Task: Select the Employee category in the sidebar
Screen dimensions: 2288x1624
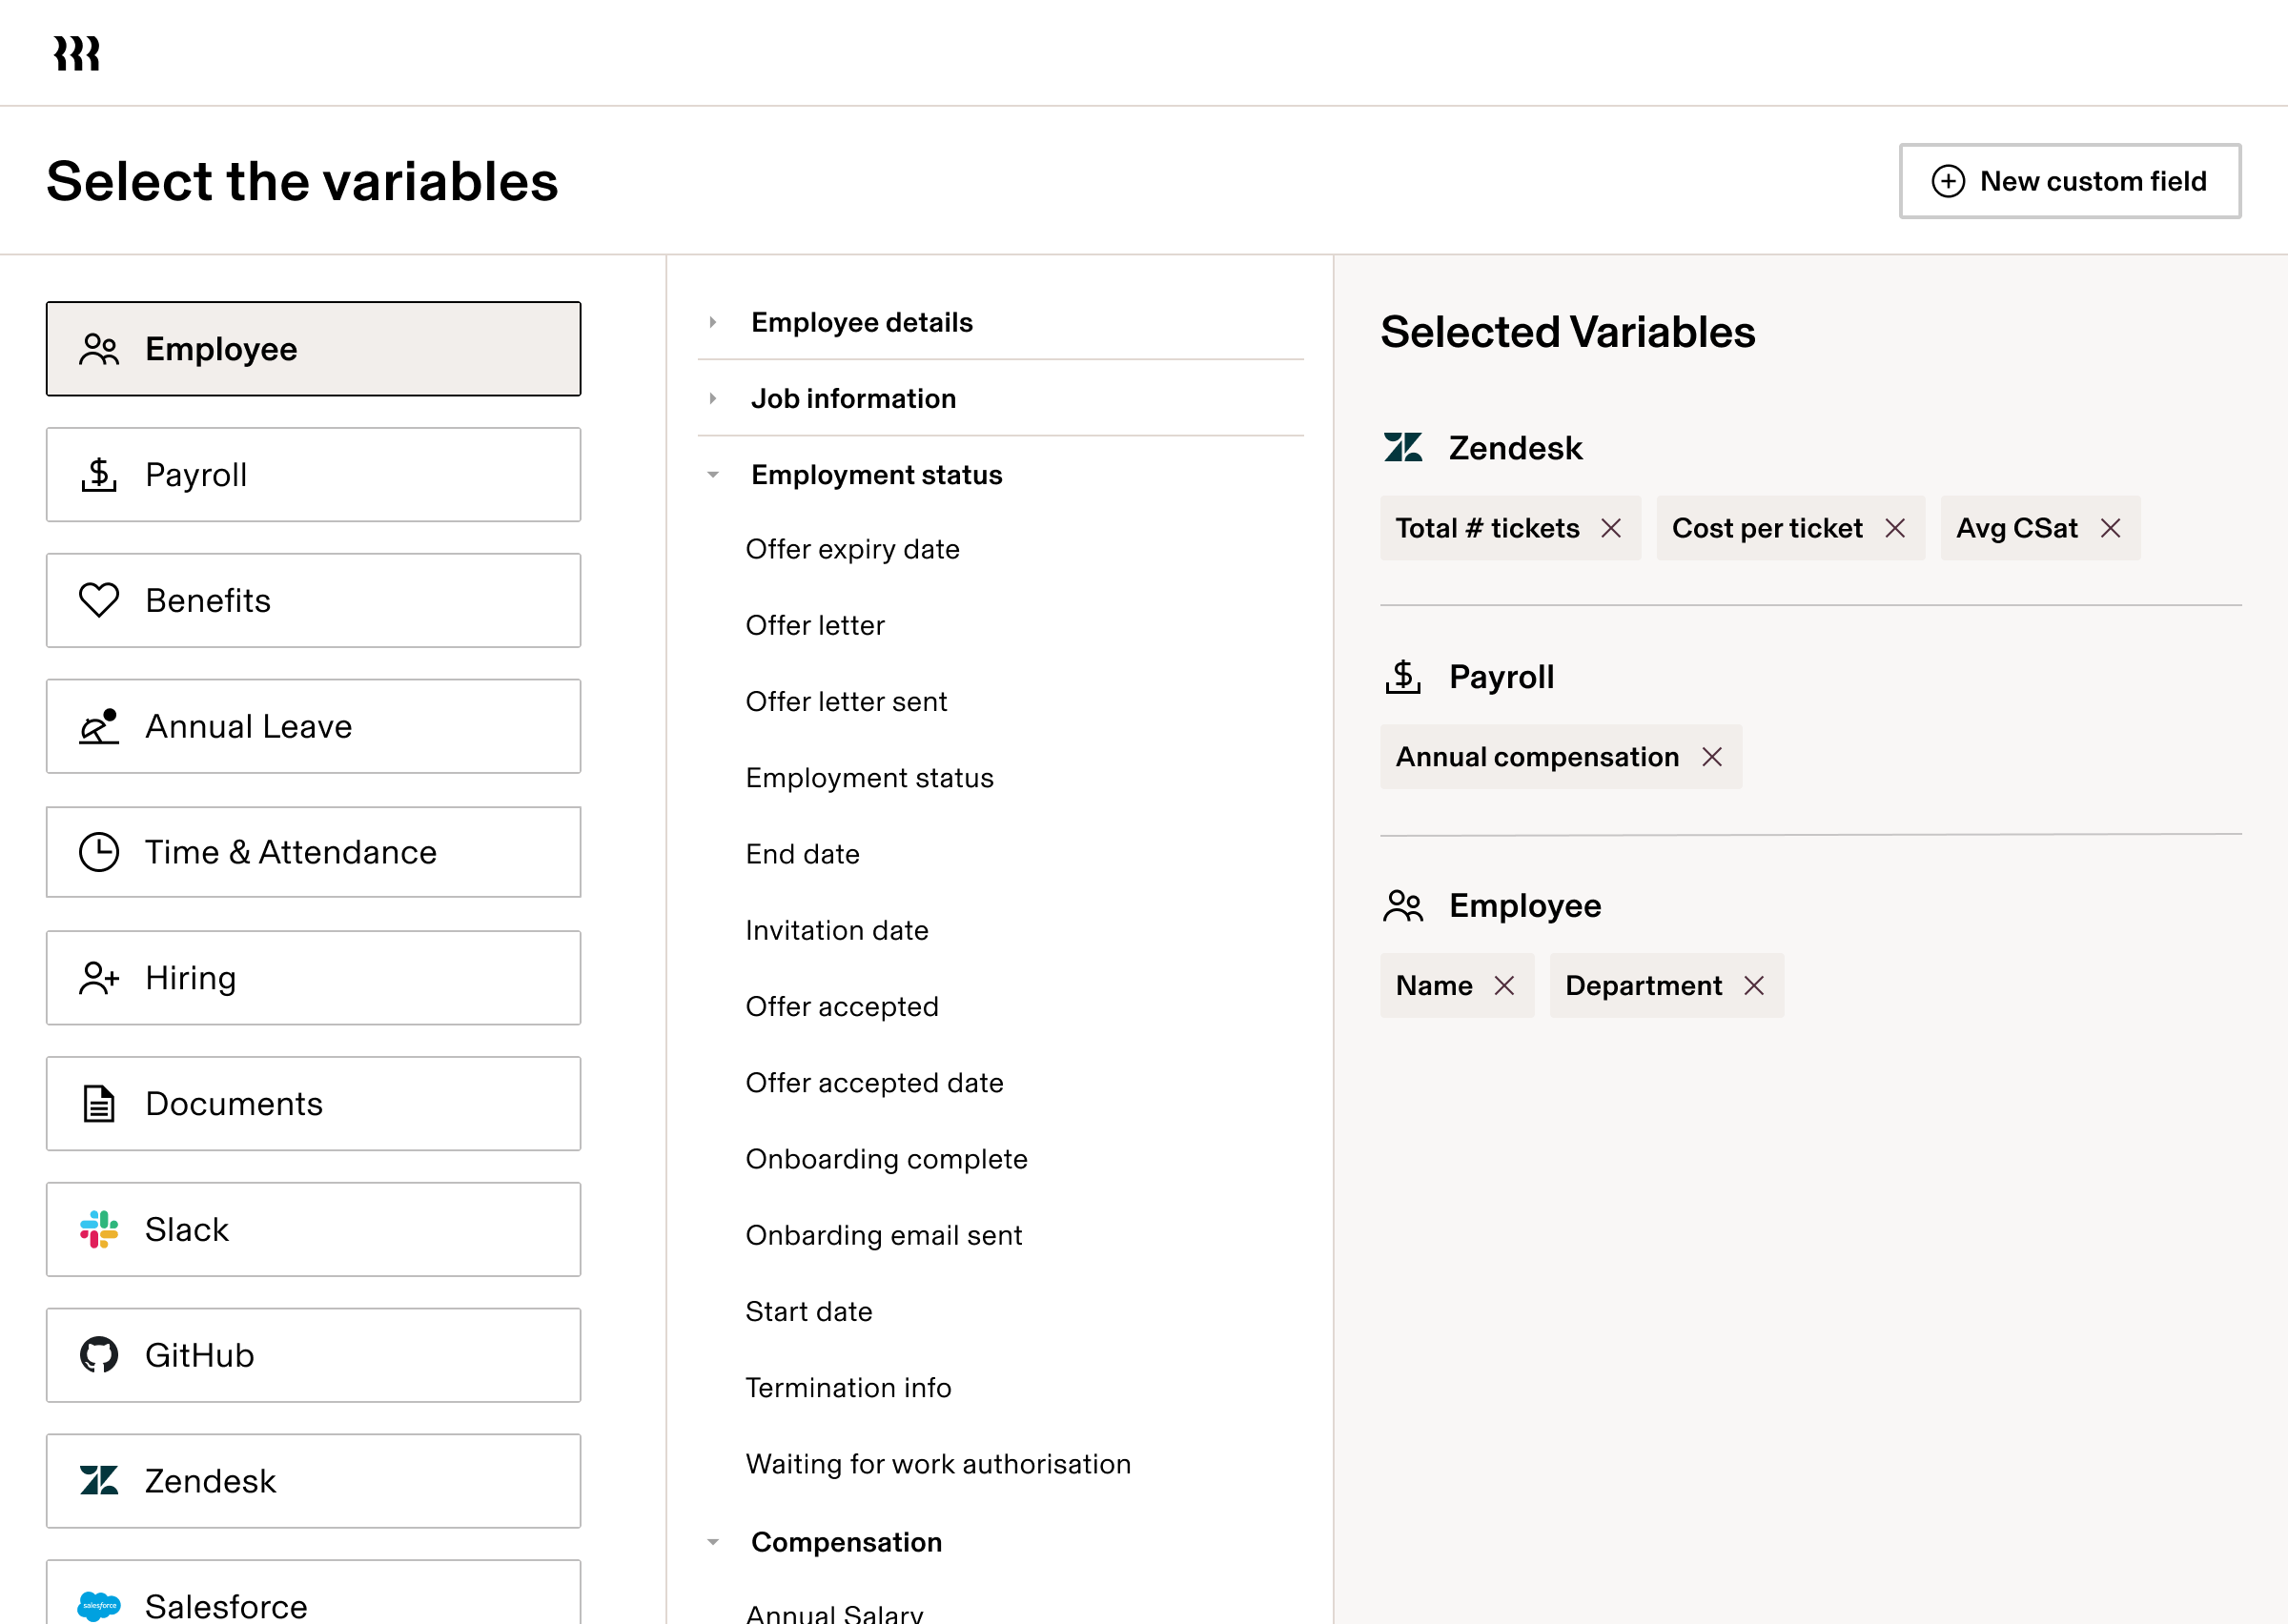Action: pyautogui.click(x=313, y=348)
